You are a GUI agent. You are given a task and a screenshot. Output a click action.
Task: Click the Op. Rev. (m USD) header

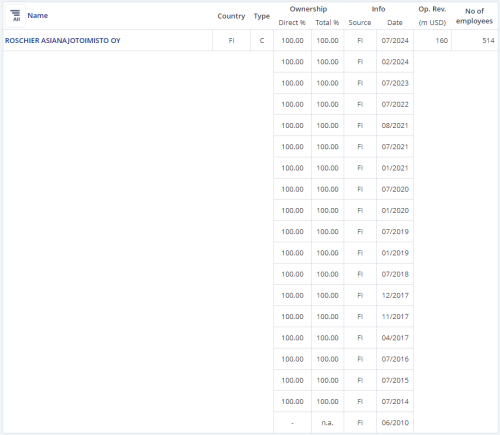click(432, 16)
